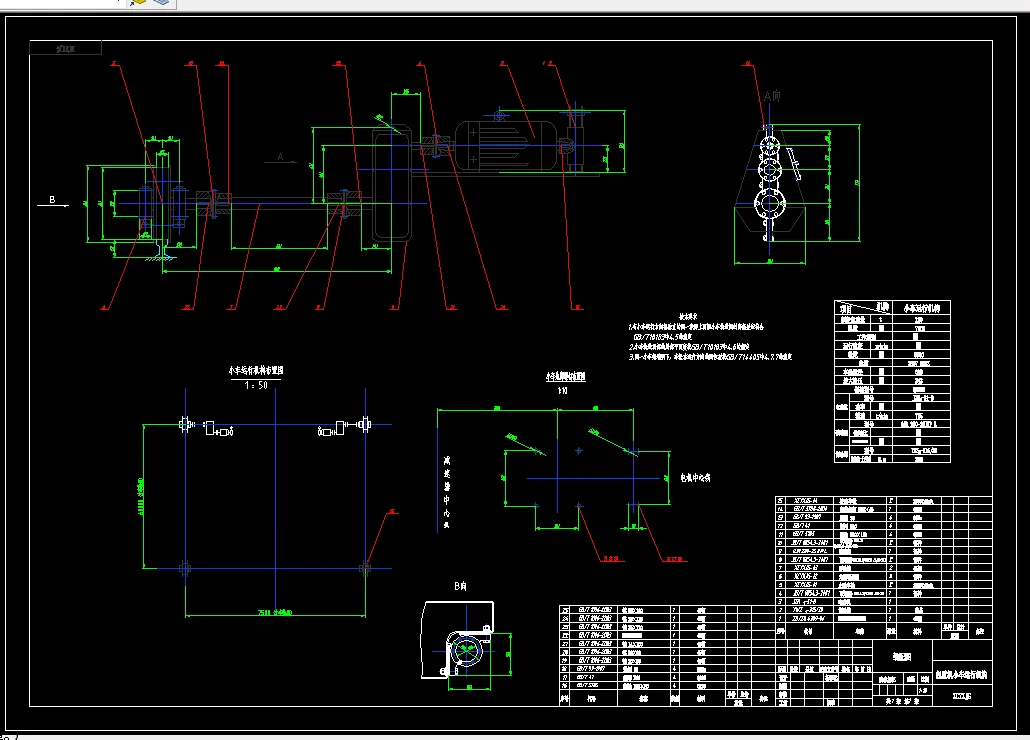Screen dimensions: 1030x740
Task: Select the '电机中心线' annotation text
Action: coord(696,478)
